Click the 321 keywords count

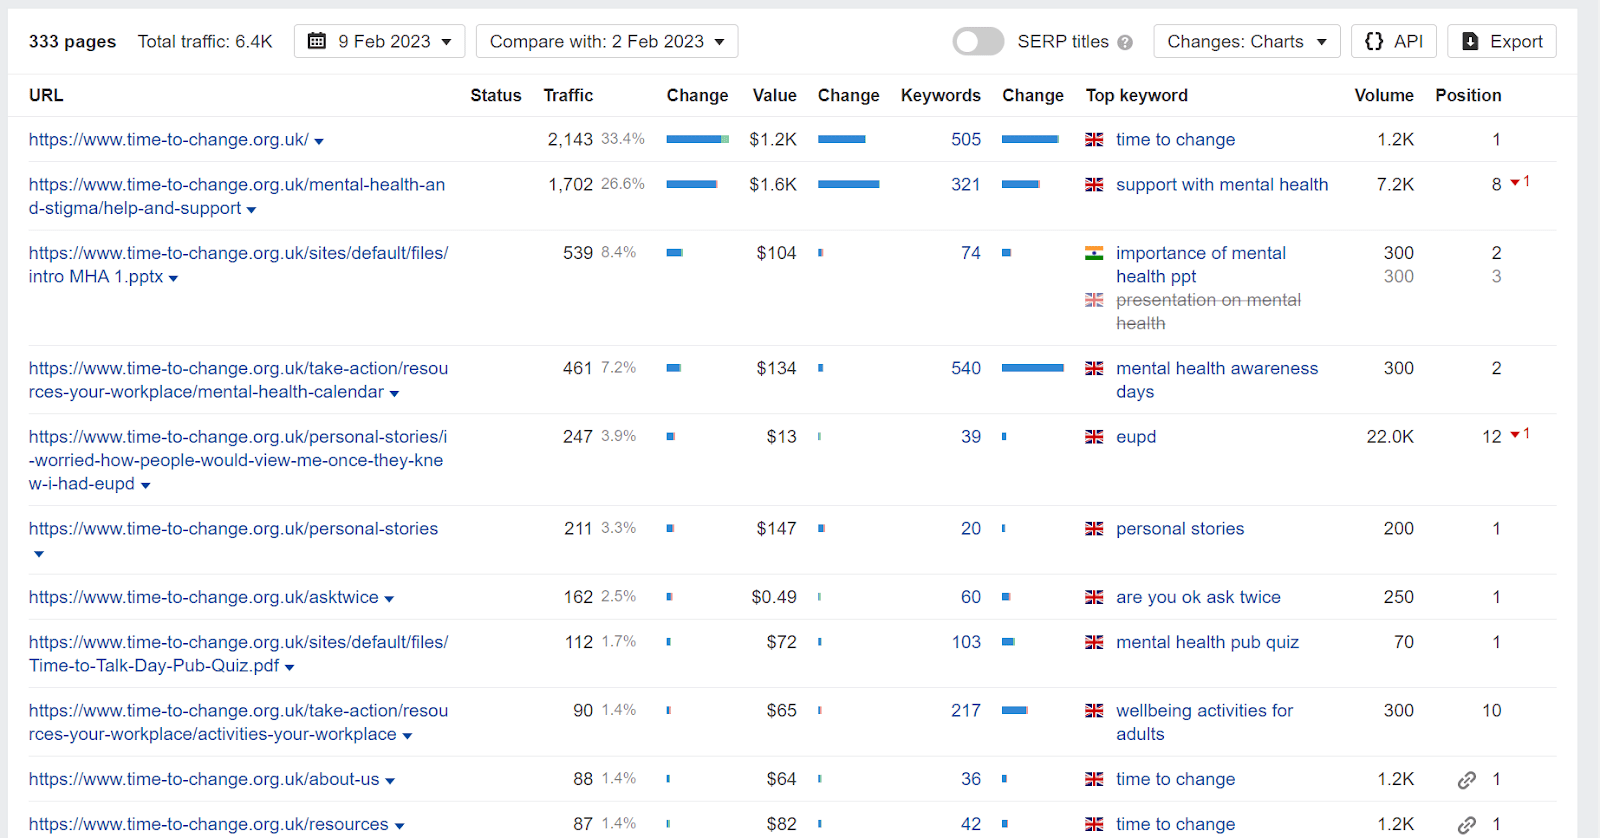[x=966, y=185]
